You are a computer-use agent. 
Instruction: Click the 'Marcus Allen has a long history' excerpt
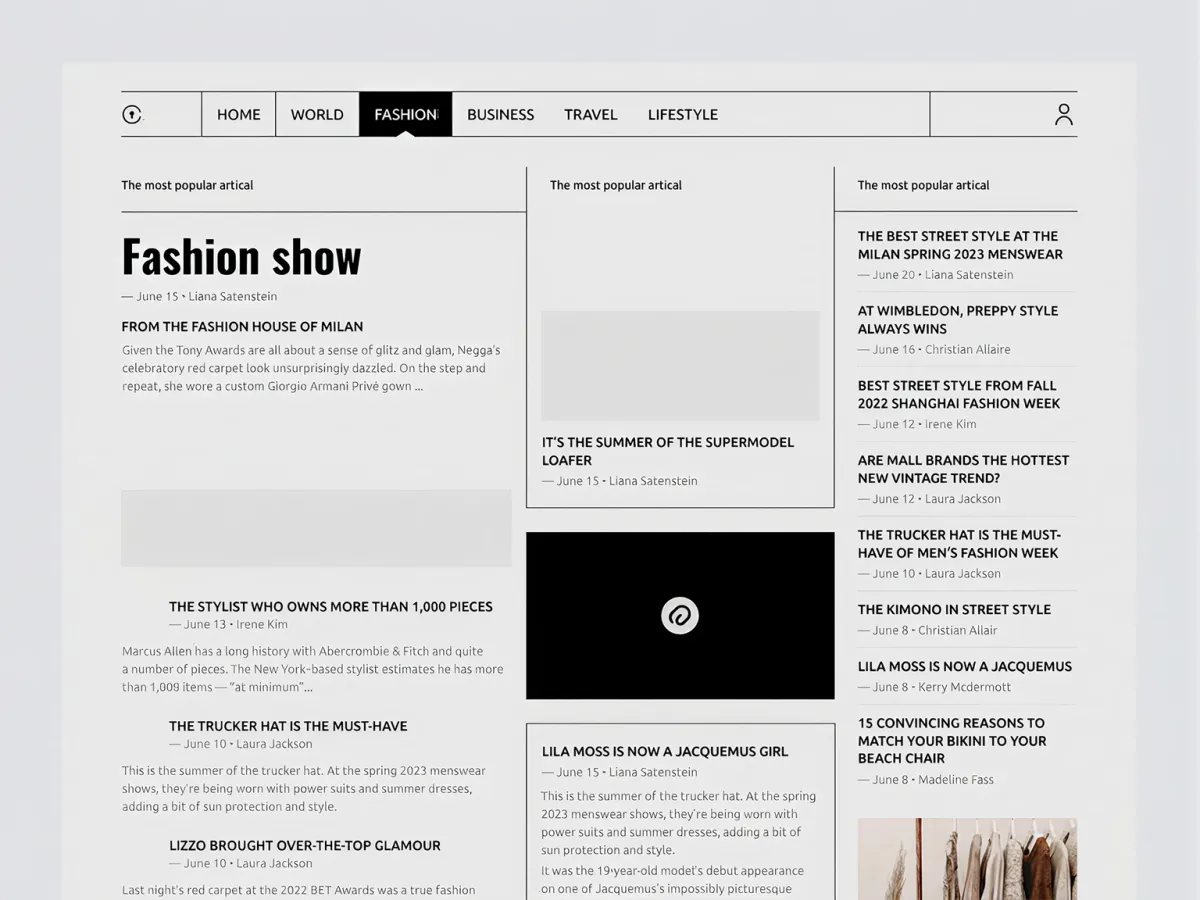pyautogui.click(x=313, y=669)
